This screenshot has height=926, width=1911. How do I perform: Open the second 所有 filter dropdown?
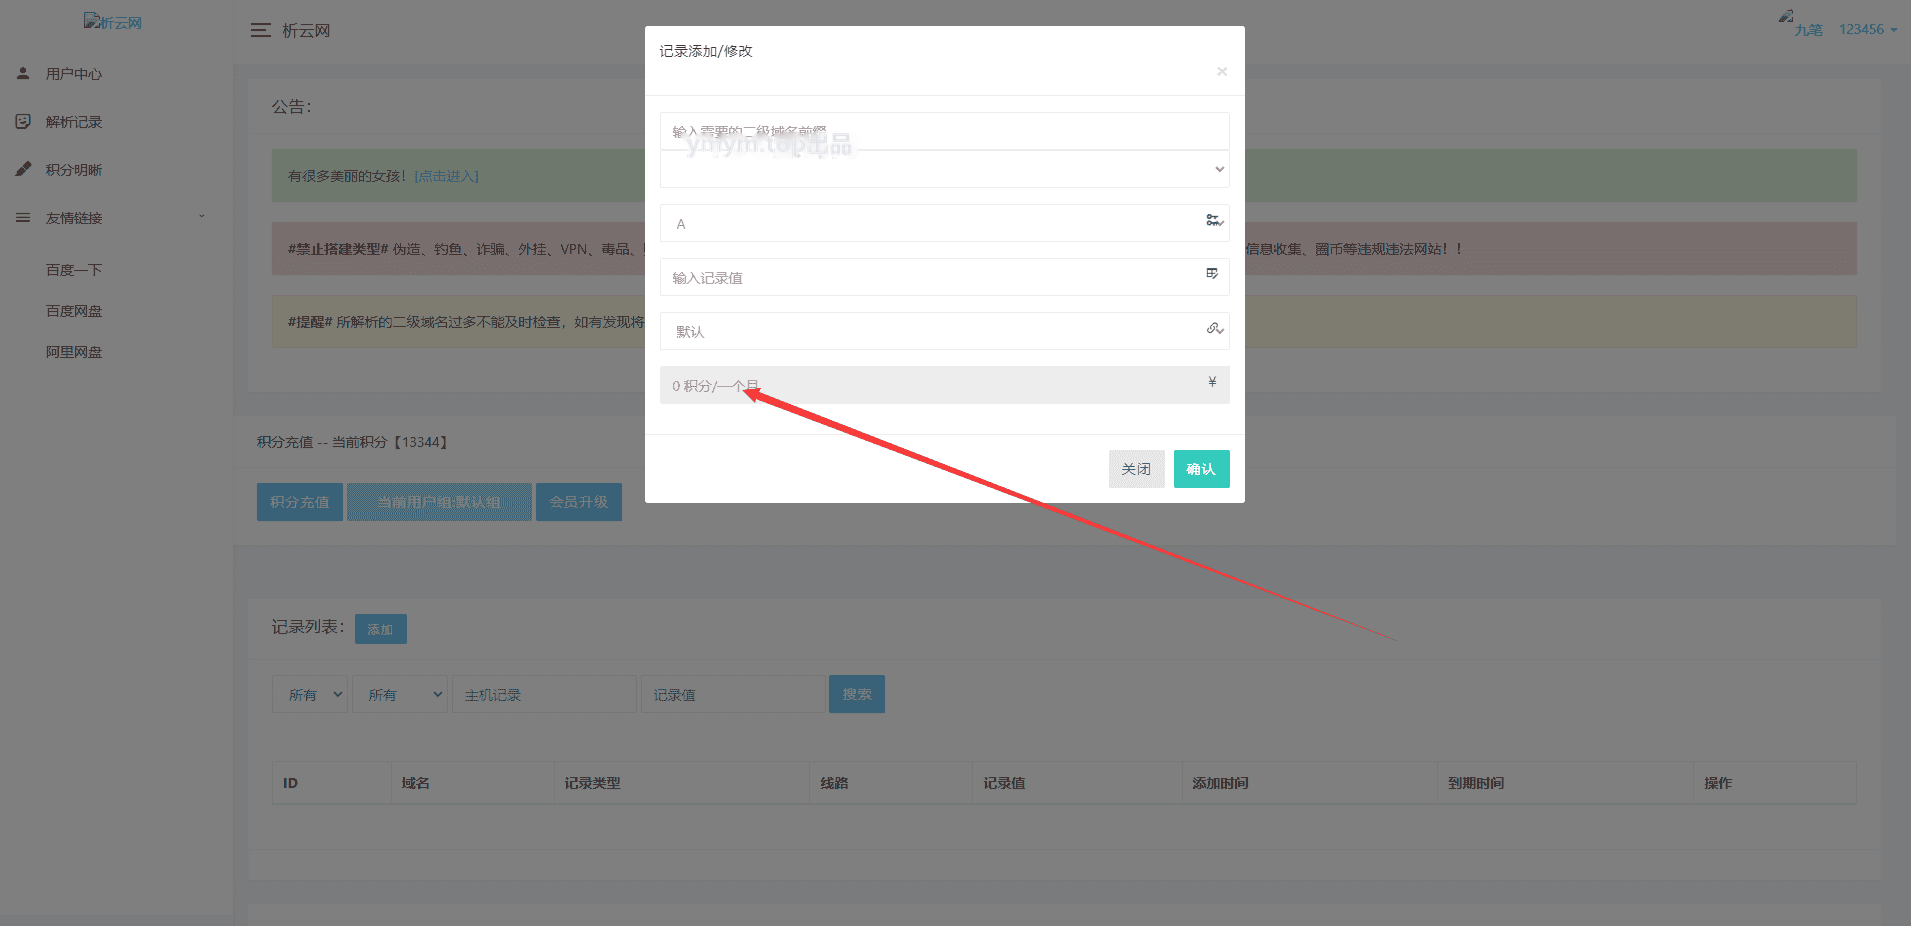pos(400,694)
